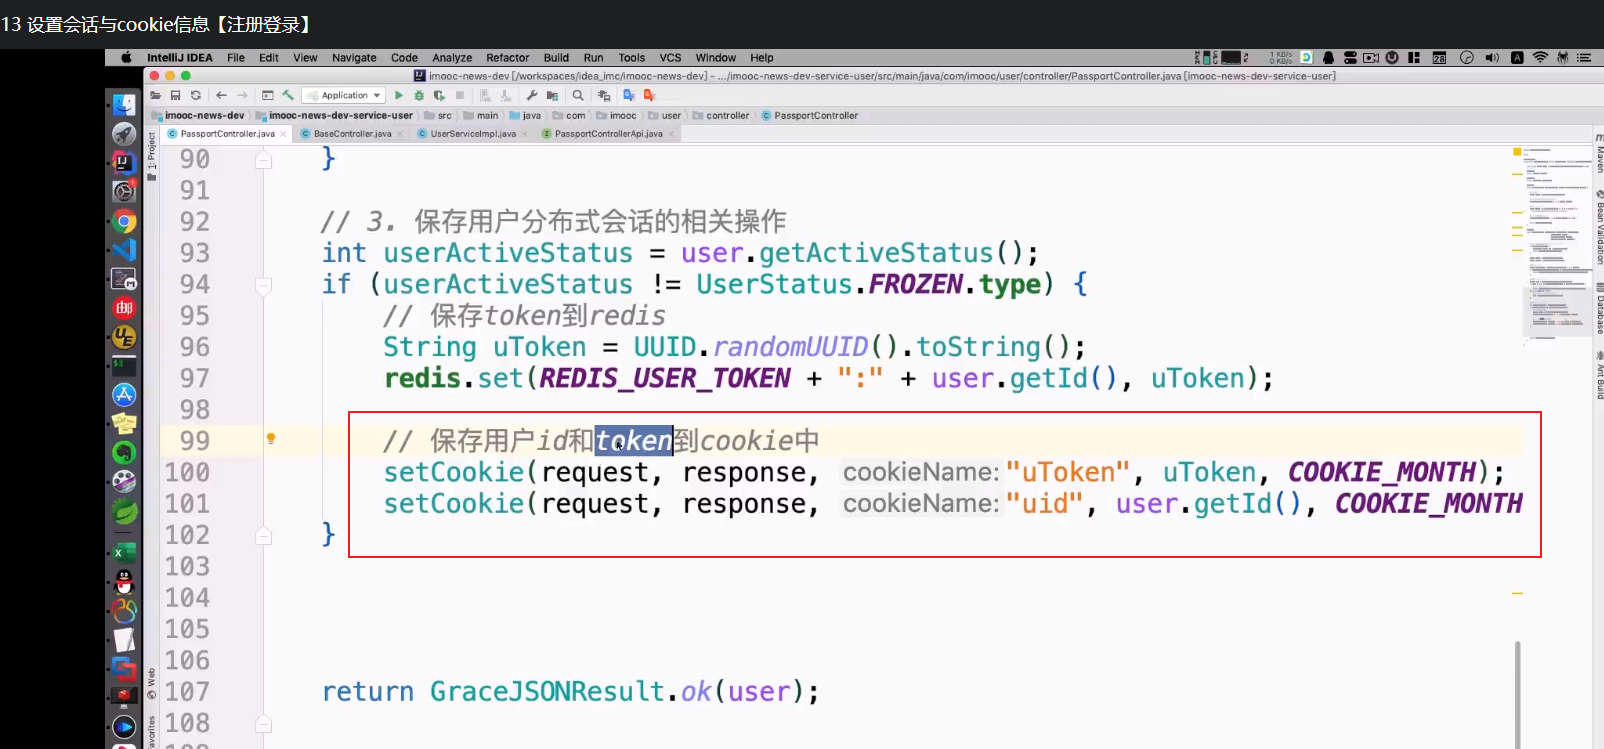Viewport: 1604px width, 749px height.
Task: Switch to the BaseController.java tab
Action: (352, 134)
